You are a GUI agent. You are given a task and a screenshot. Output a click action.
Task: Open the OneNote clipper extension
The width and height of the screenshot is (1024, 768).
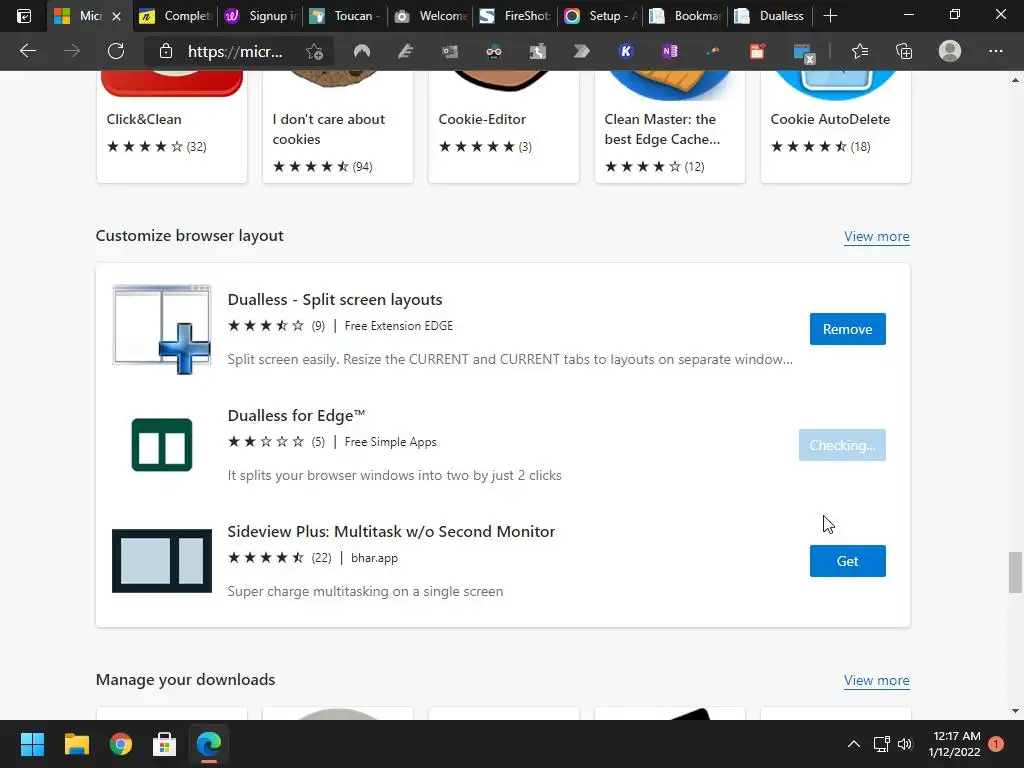(669, 51)
